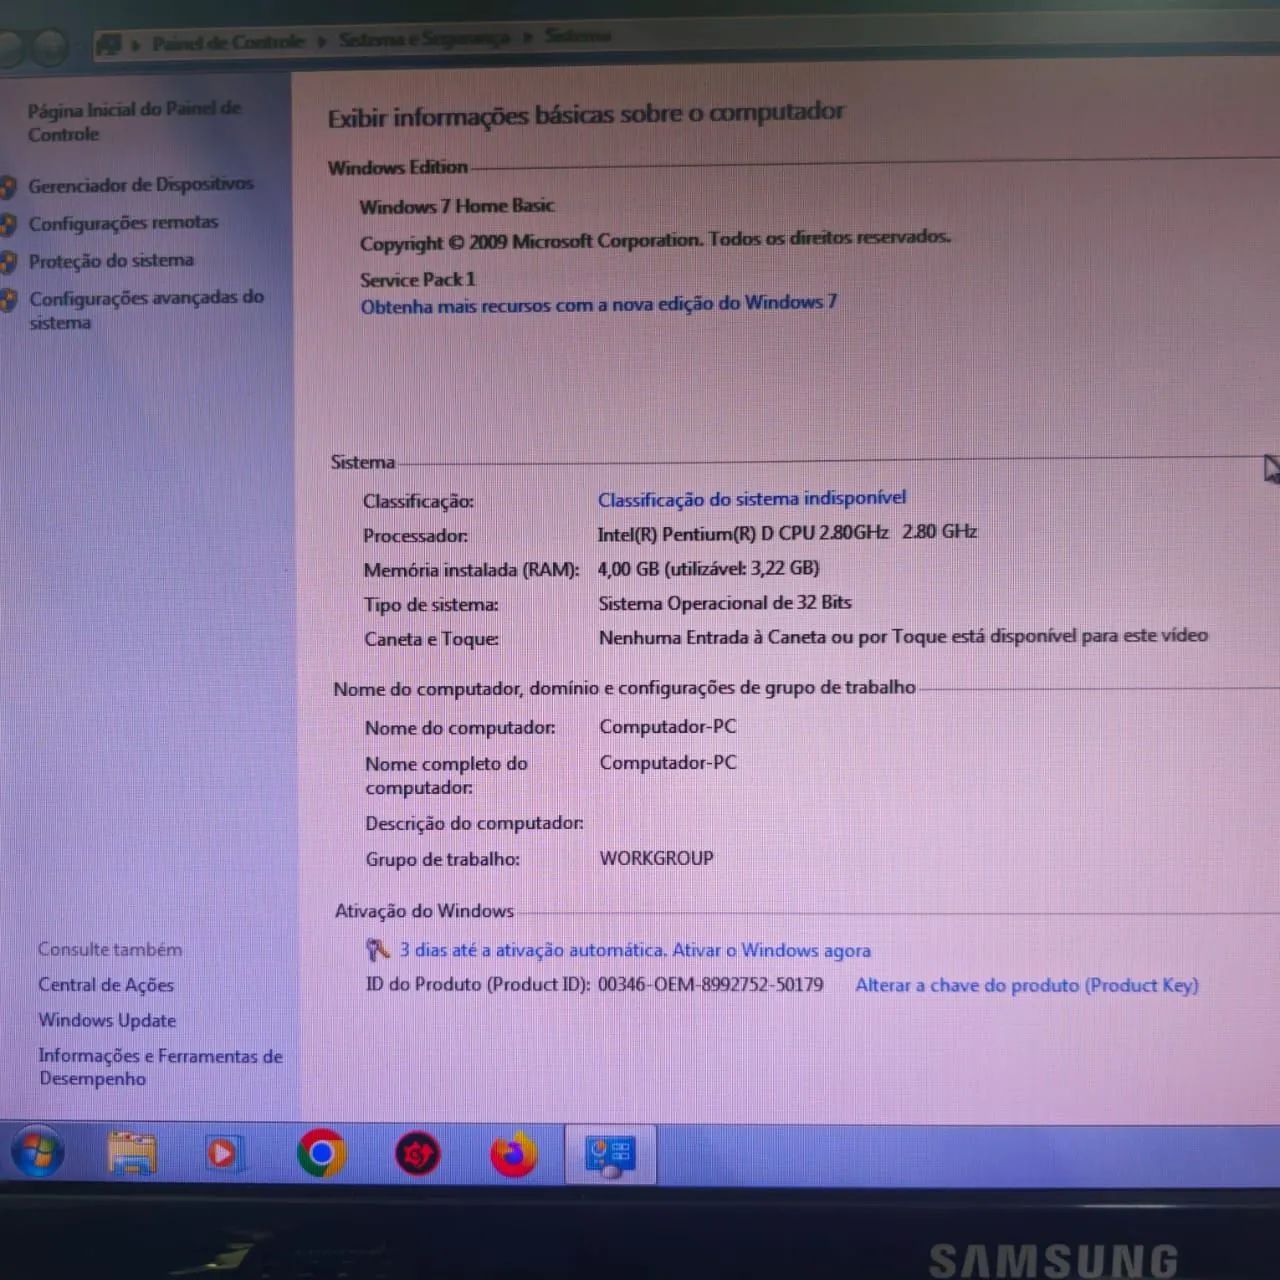Expand arrow after Sistema e Segurança breadcrumb
Screen dimensions: 1280x1280
(526, 38)
